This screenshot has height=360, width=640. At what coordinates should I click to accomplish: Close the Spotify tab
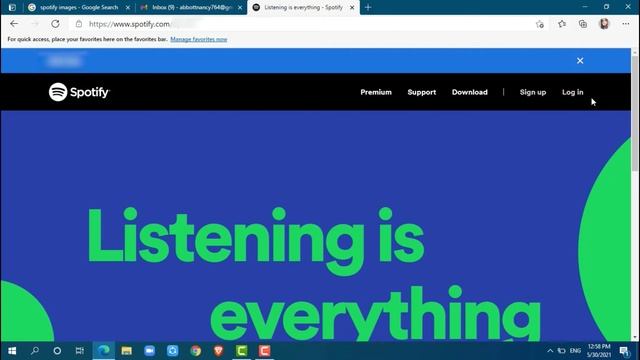tap(352, 7)
